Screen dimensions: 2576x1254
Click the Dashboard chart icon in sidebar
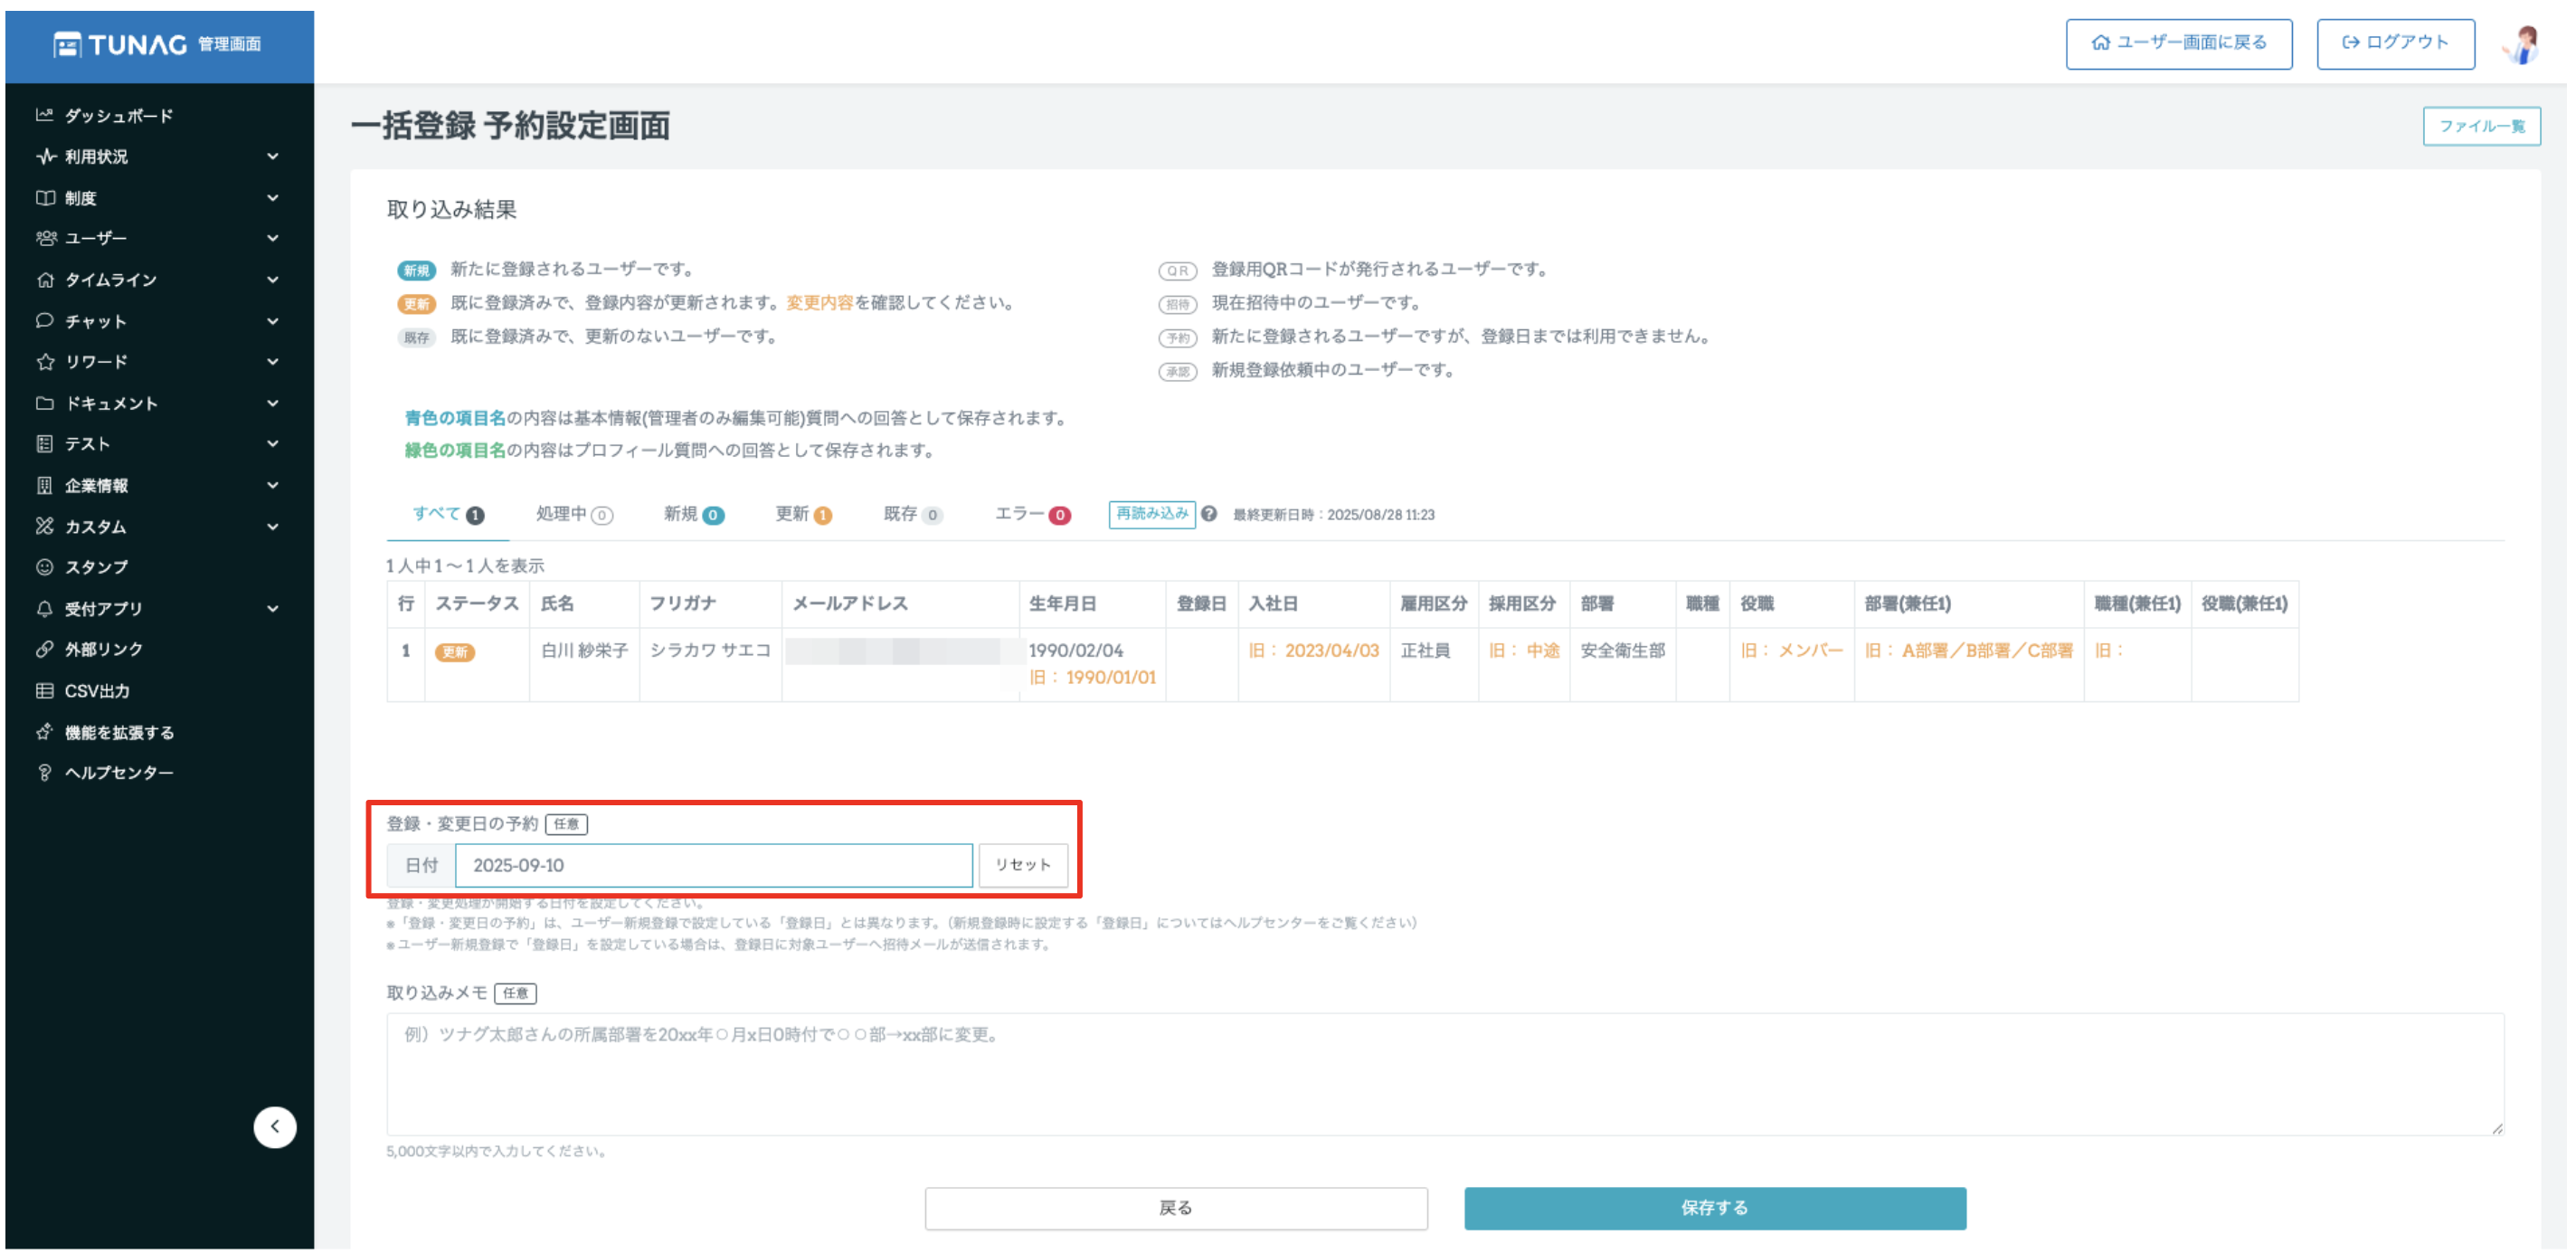pyautogui.click(x=44, y=115)
